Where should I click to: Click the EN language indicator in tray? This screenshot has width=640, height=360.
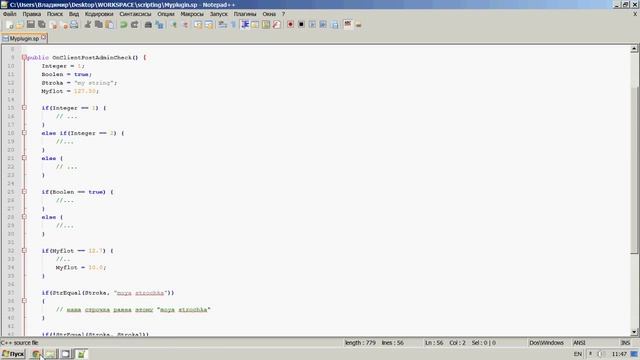tap(578, 354)
